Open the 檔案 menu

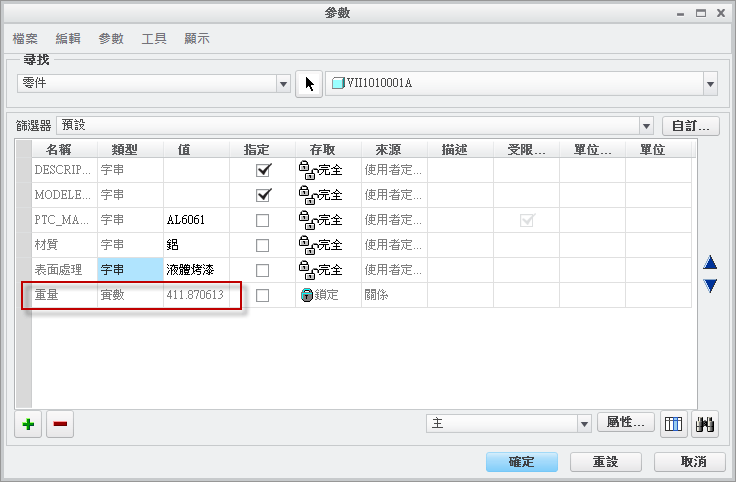coord(26,39)
